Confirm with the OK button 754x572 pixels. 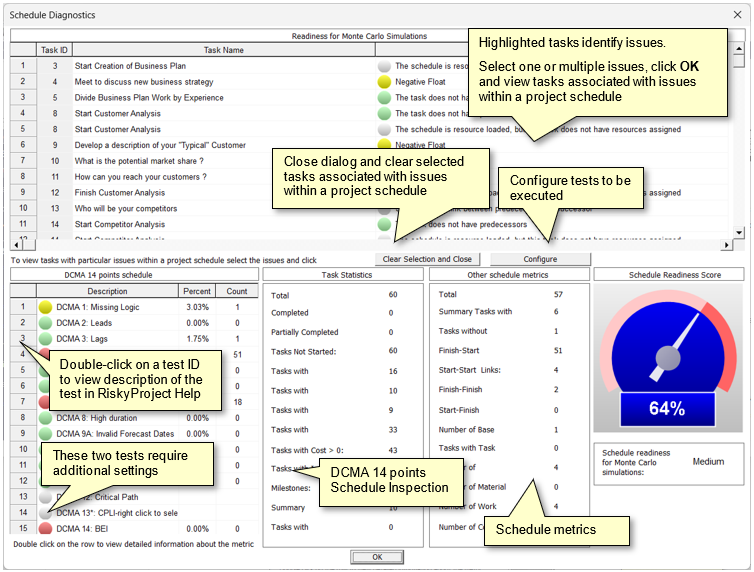pos(376,556)
